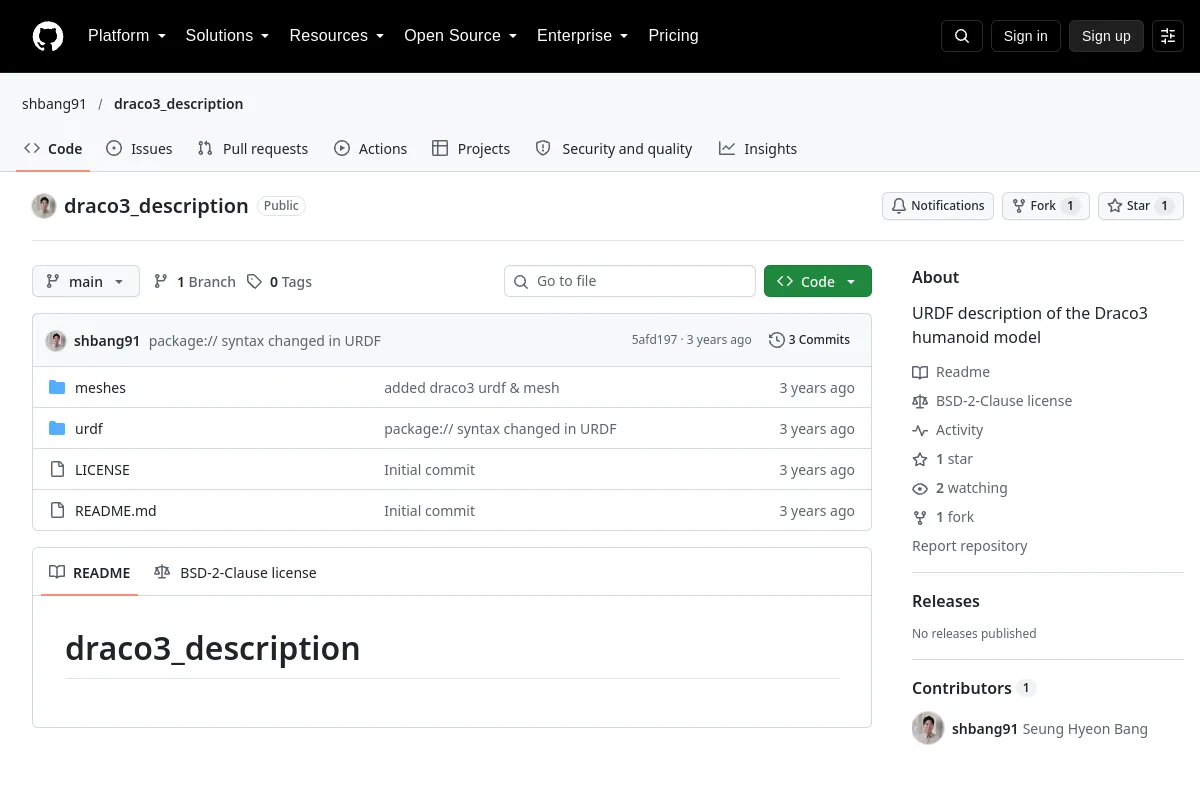Open the green Code dropdown button
The width and height of the screenshot is (1200, 800).
818,282
